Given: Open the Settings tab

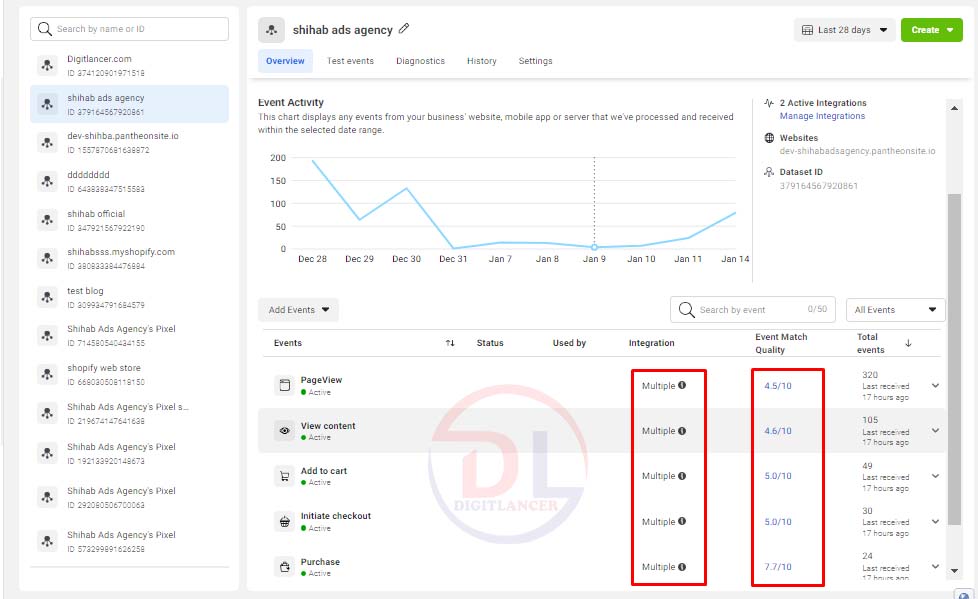Looking at the screenshot, I should pos(535,61).
